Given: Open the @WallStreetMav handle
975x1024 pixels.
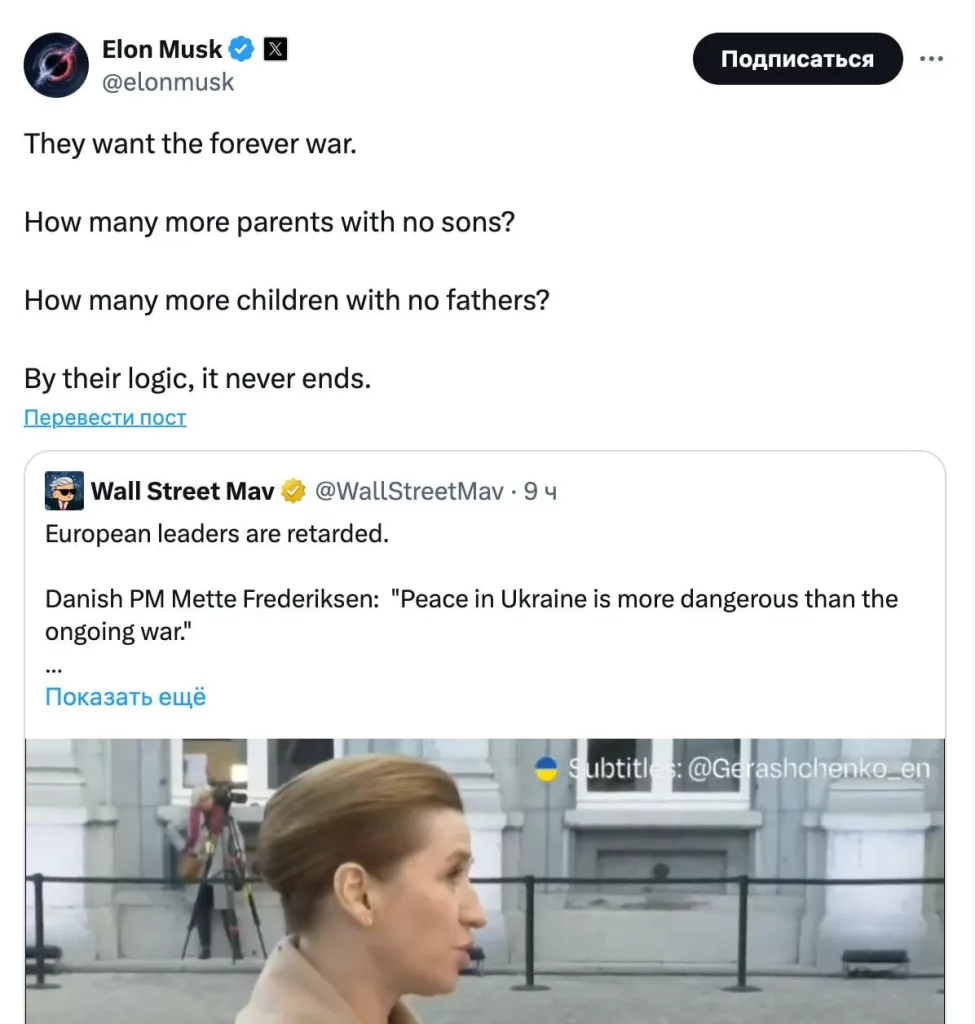Looking at the screenshot, I should pos(409,491).
